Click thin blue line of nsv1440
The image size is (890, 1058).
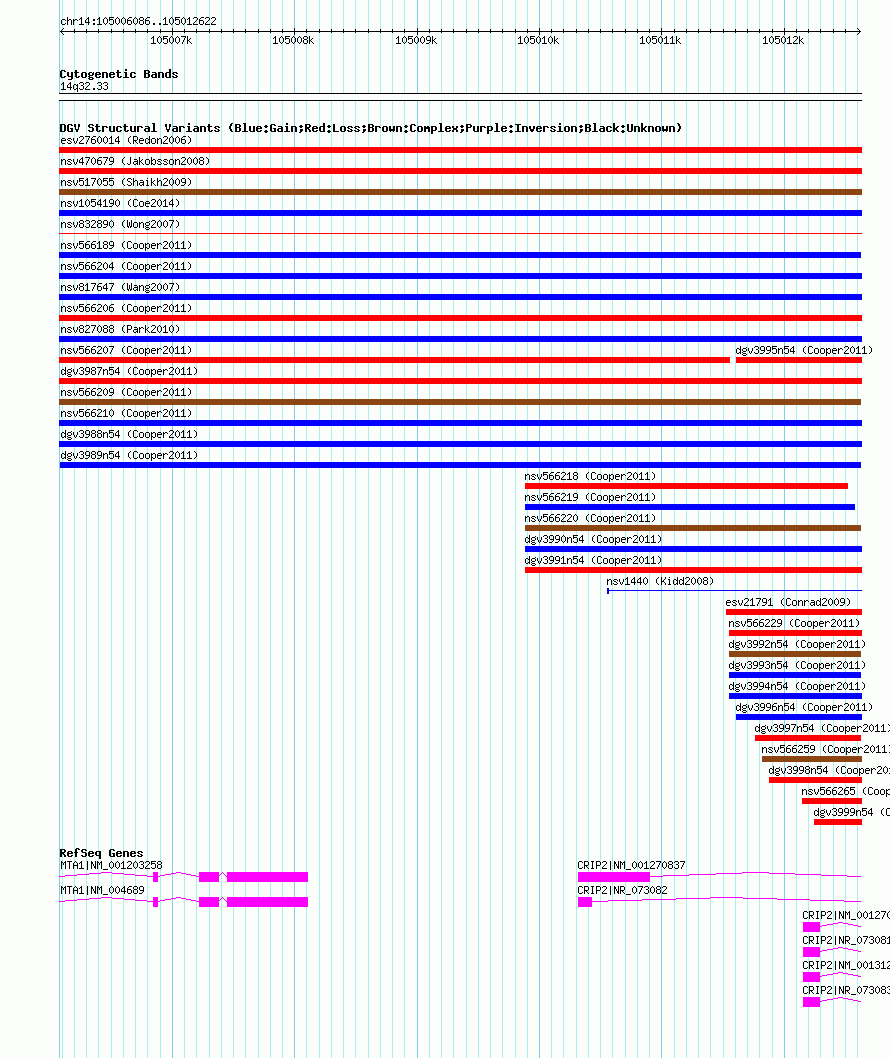735,591
